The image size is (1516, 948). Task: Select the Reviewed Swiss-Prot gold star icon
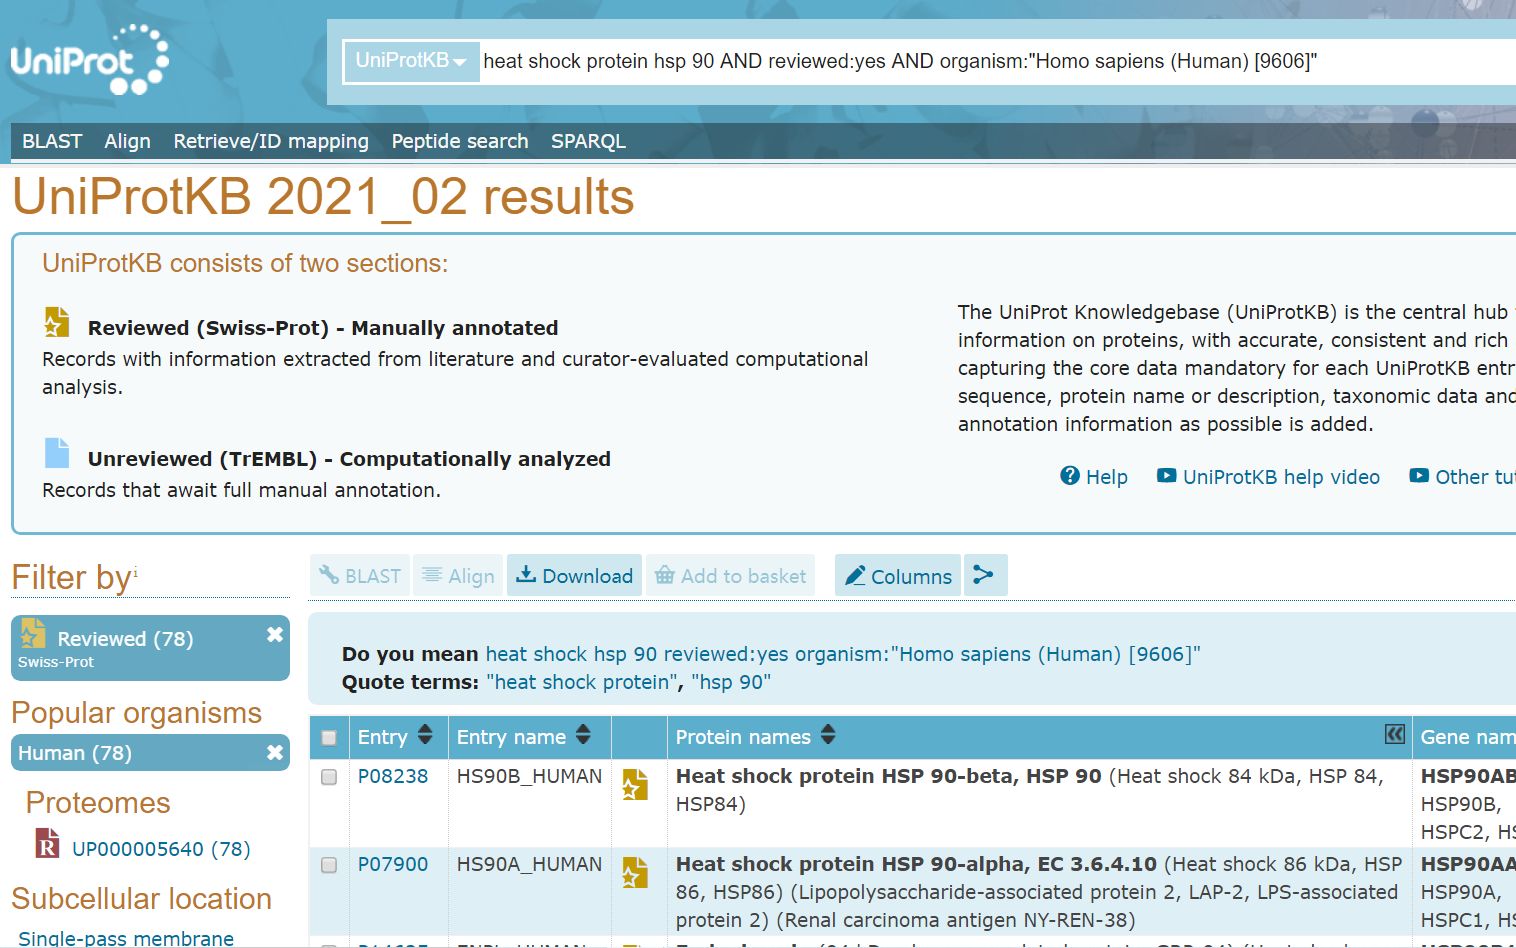(57, 322)
